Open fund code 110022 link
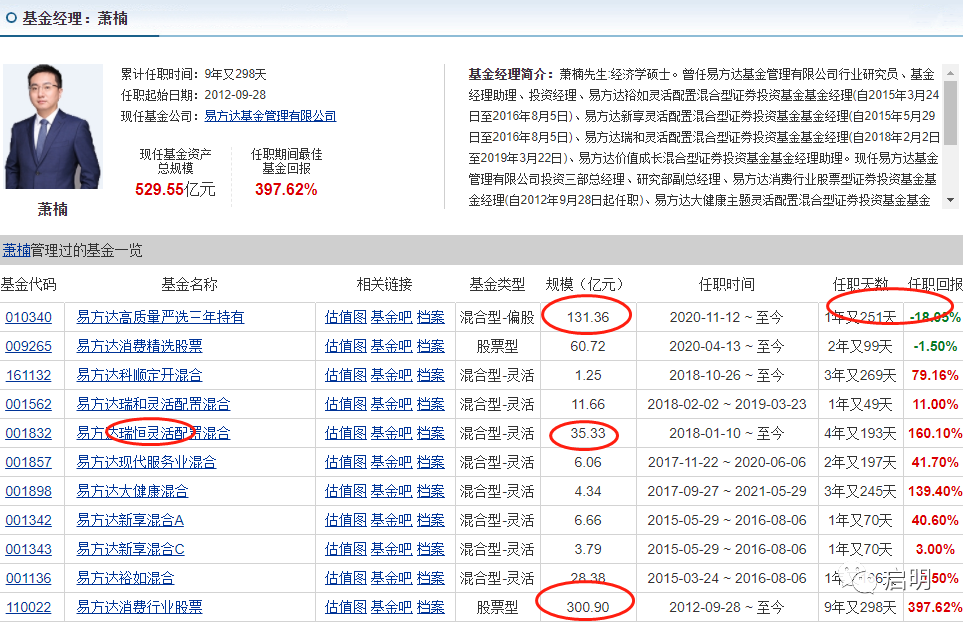Image resolution: width=963 pixels, height=622 pixels. pos(28,607)
